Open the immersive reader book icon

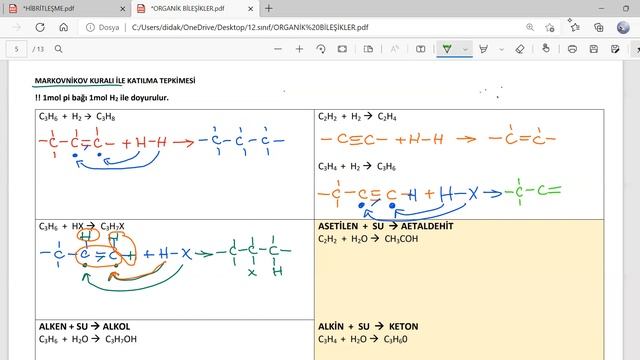420,49
